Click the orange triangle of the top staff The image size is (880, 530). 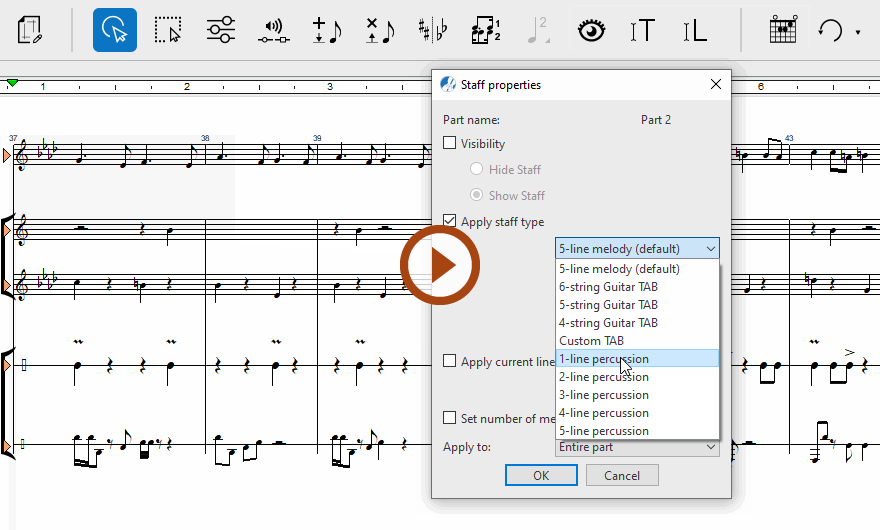[x=7, y=156]
